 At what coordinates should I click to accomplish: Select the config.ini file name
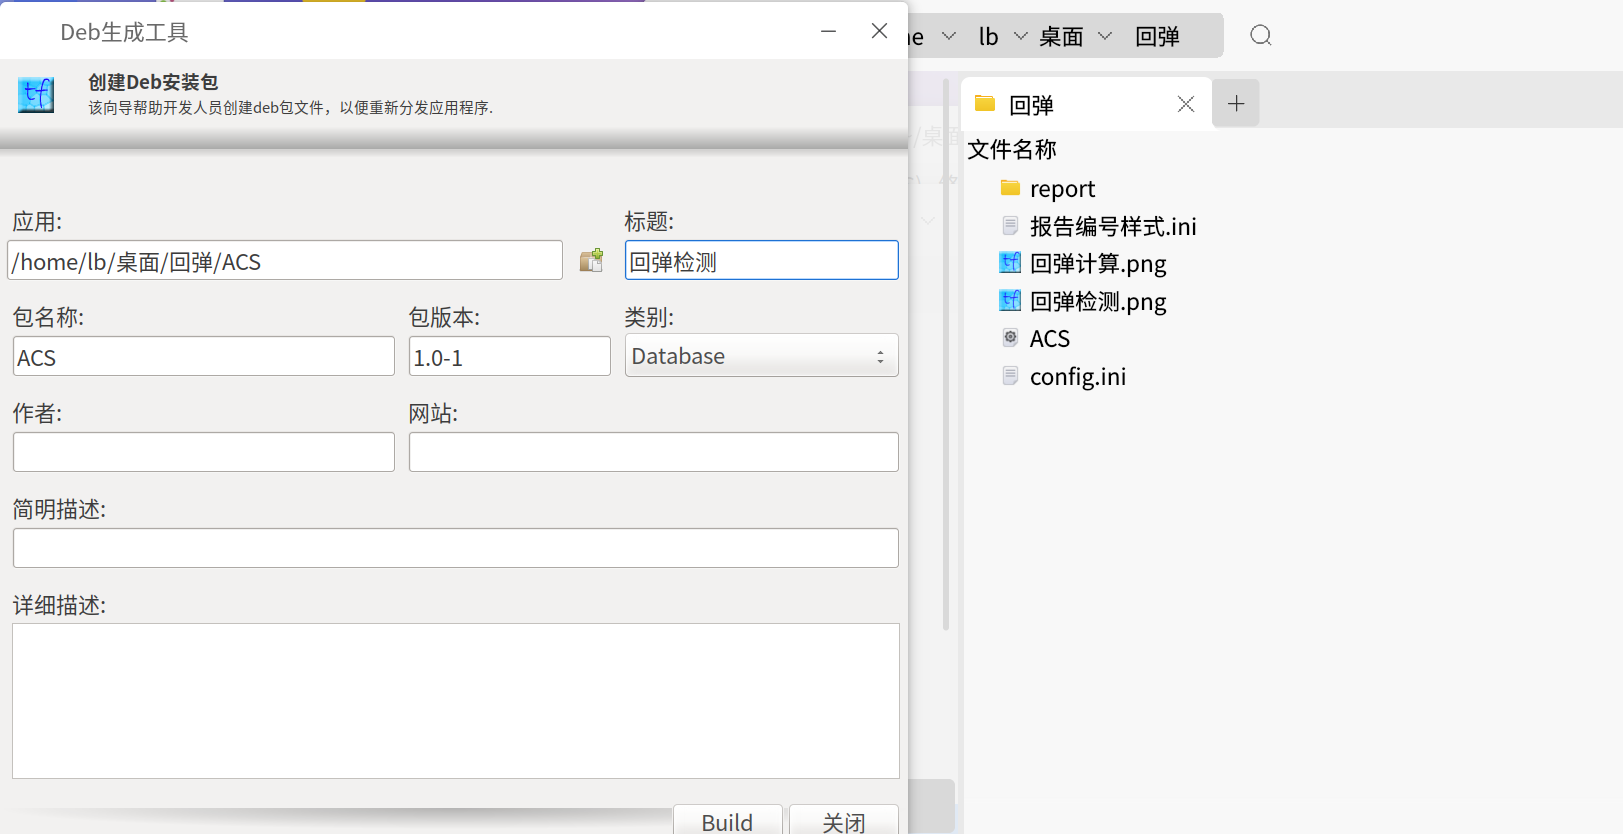(x=1078, y=377)
